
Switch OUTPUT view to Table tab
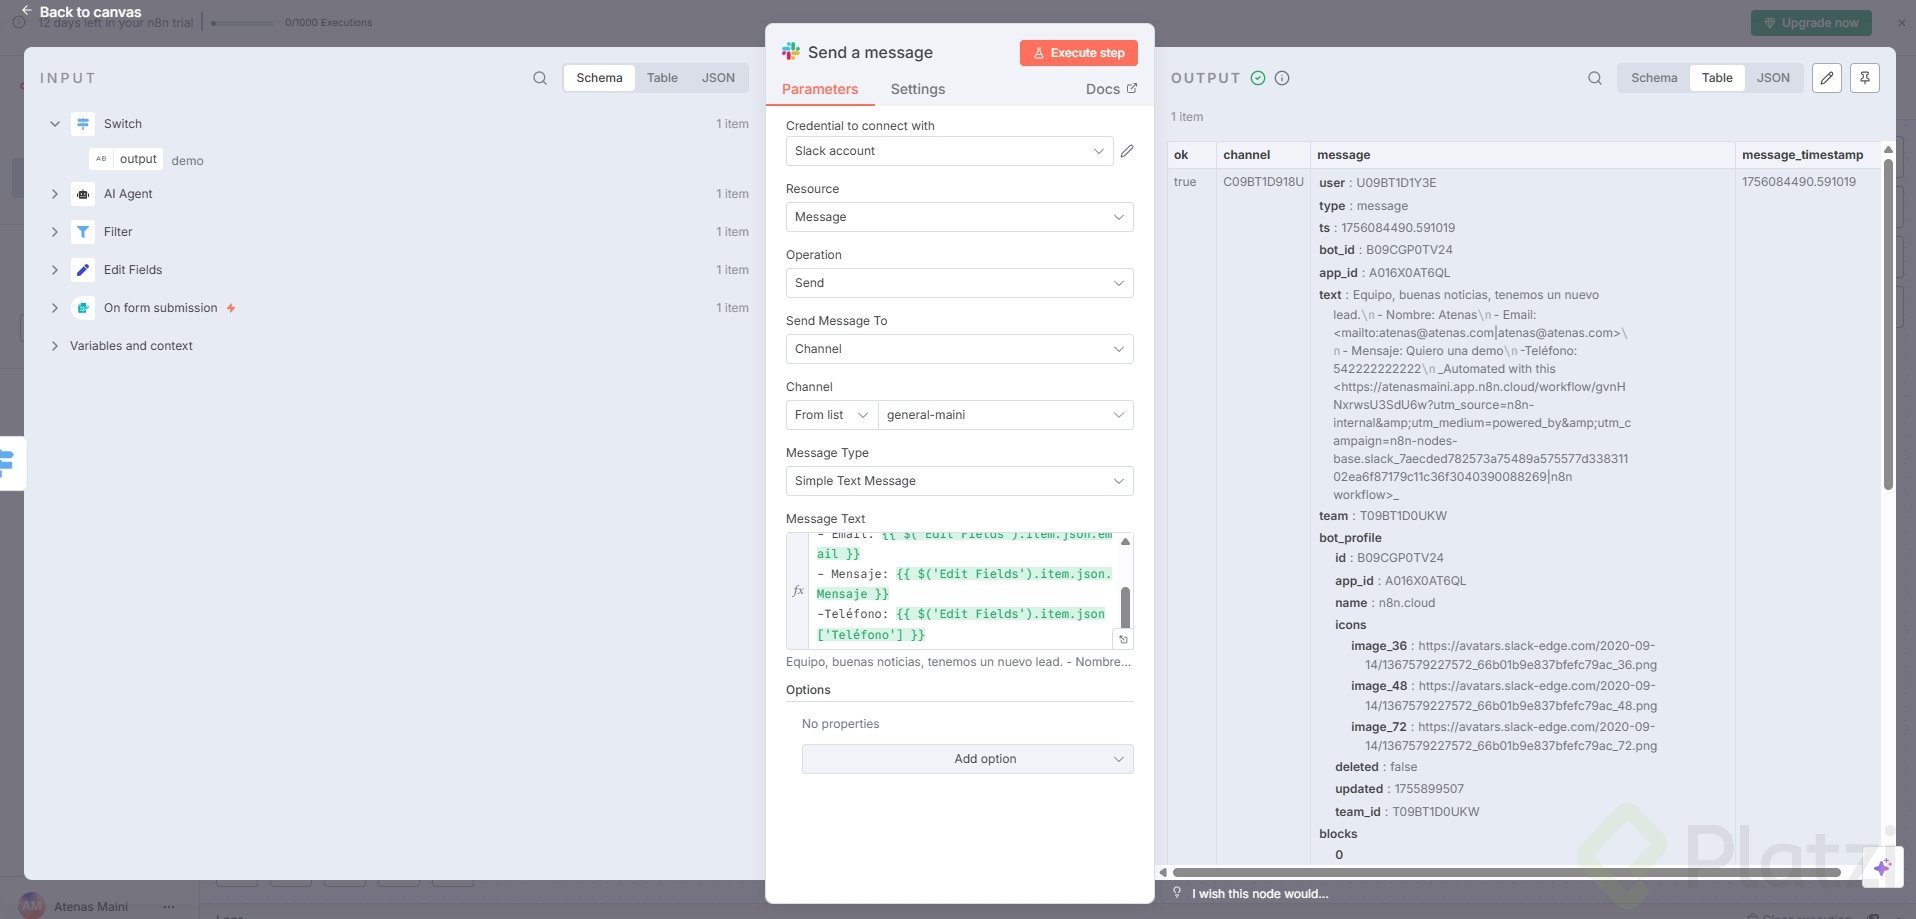[1717, 78]
